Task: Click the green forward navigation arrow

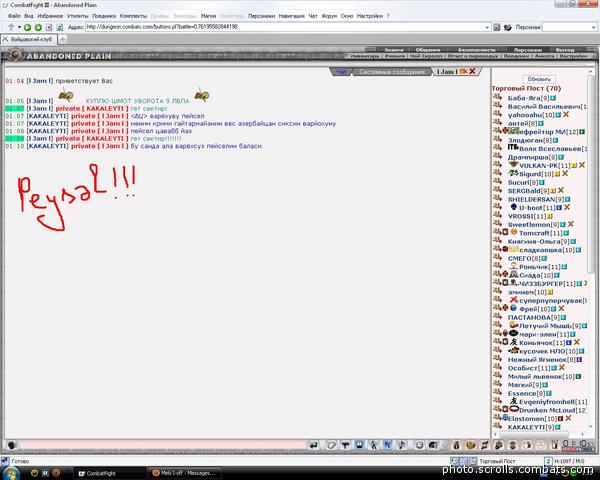Action: 38,27
